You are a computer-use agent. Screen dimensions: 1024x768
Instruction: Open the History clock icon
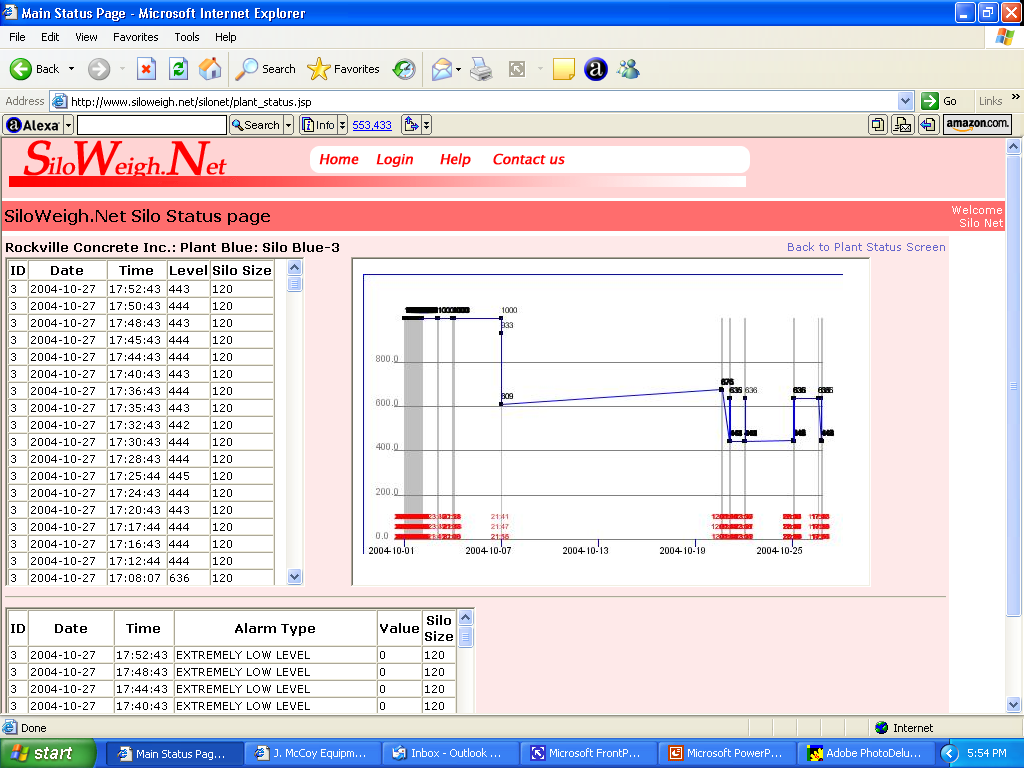tap(404, 69)
